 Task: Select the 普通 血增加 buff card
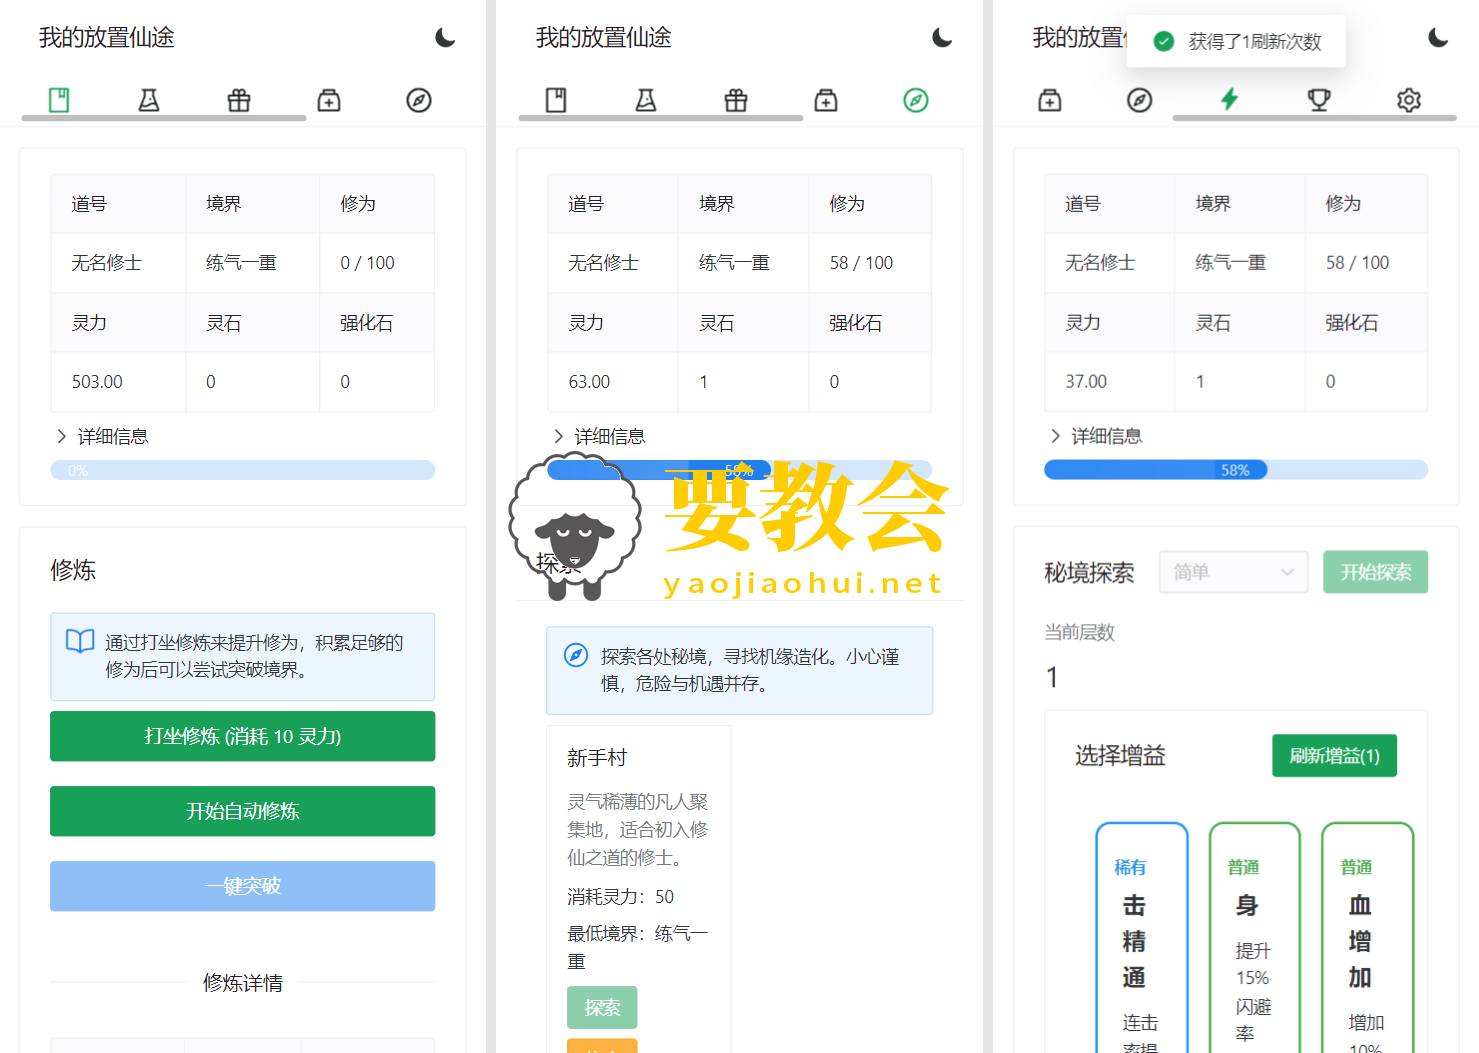point(1368,937)
